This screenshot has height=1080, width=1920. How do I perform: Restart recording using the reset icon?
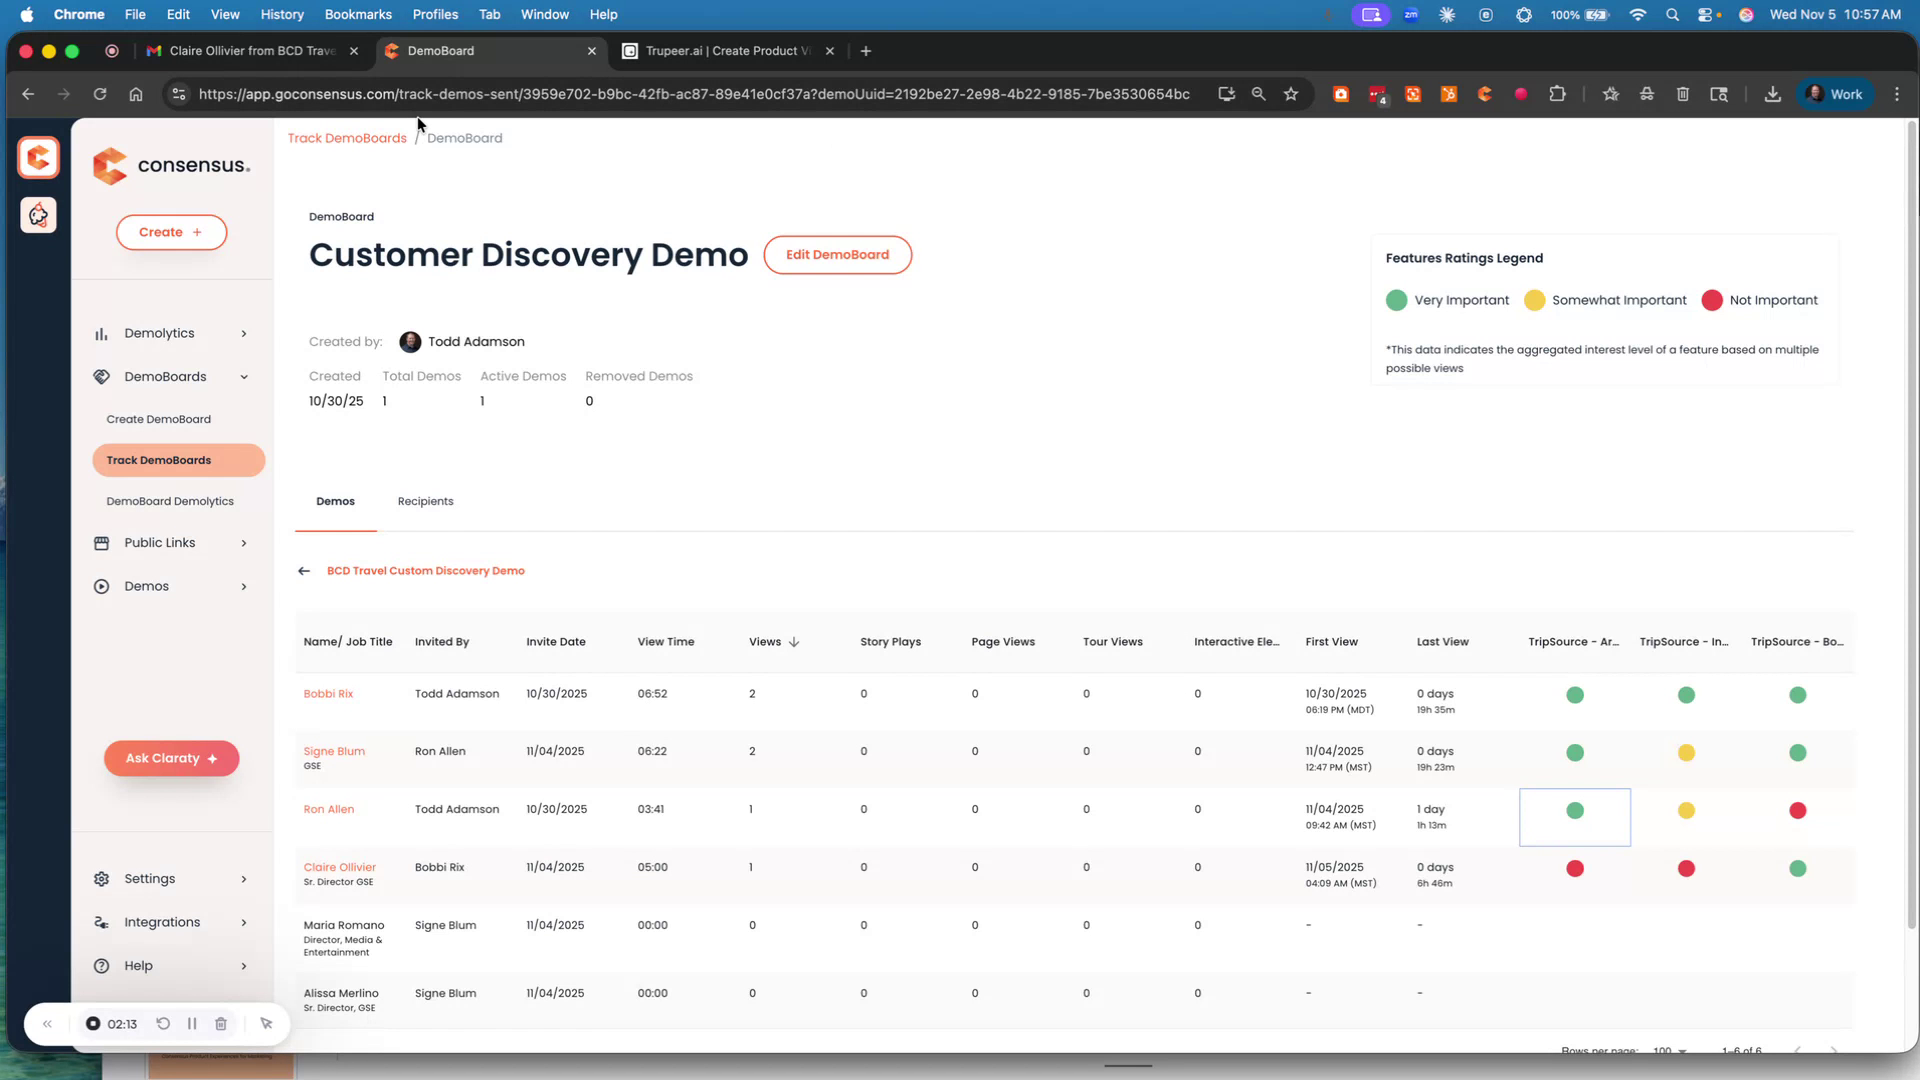click(163, 1024)
